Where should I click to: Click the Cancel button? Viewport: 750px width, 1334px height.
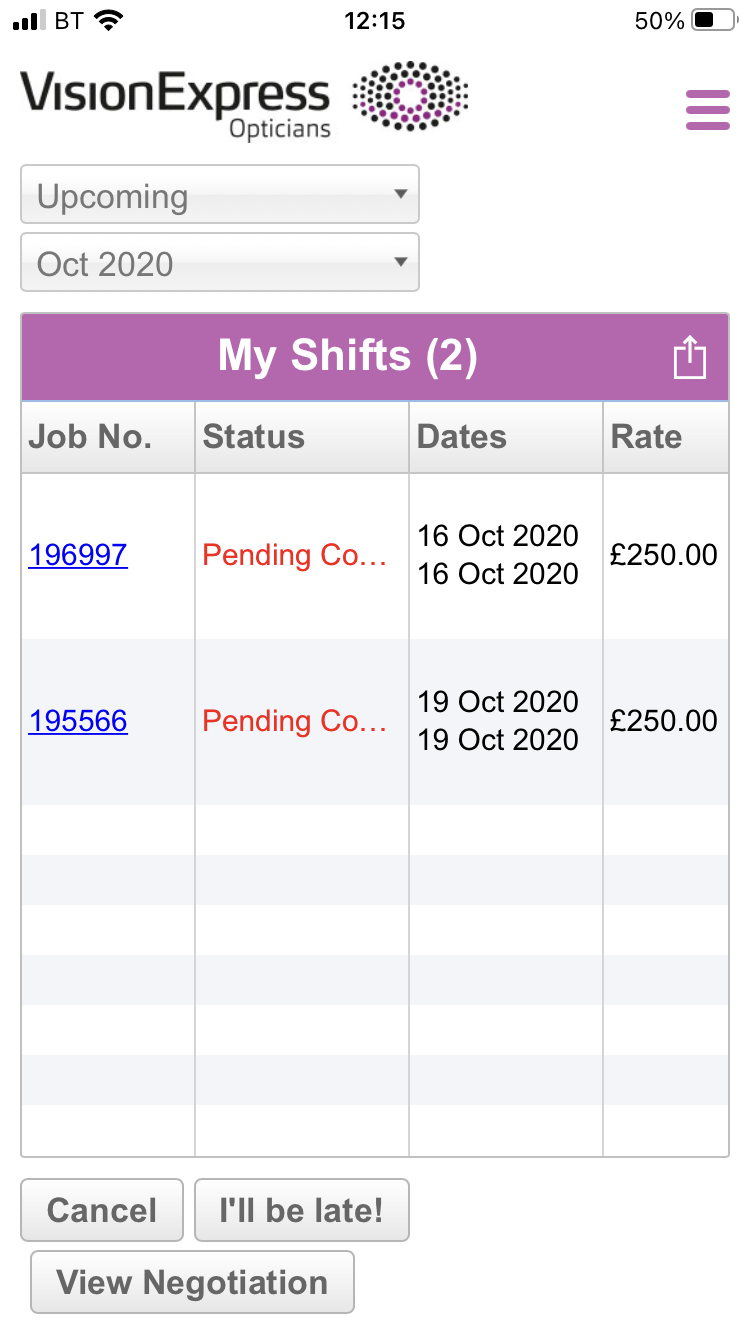point(102,1210)
